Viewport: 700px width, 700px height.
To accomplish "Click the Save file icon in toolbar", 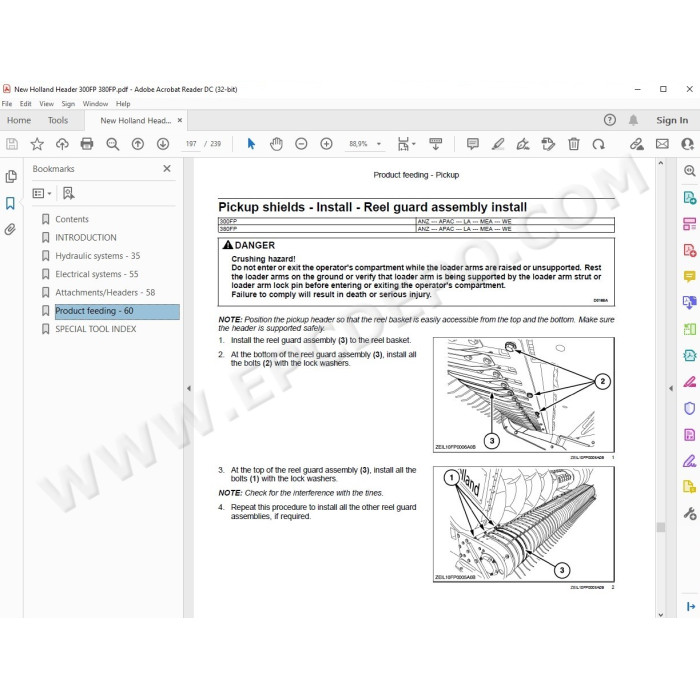I will point(12,144).
